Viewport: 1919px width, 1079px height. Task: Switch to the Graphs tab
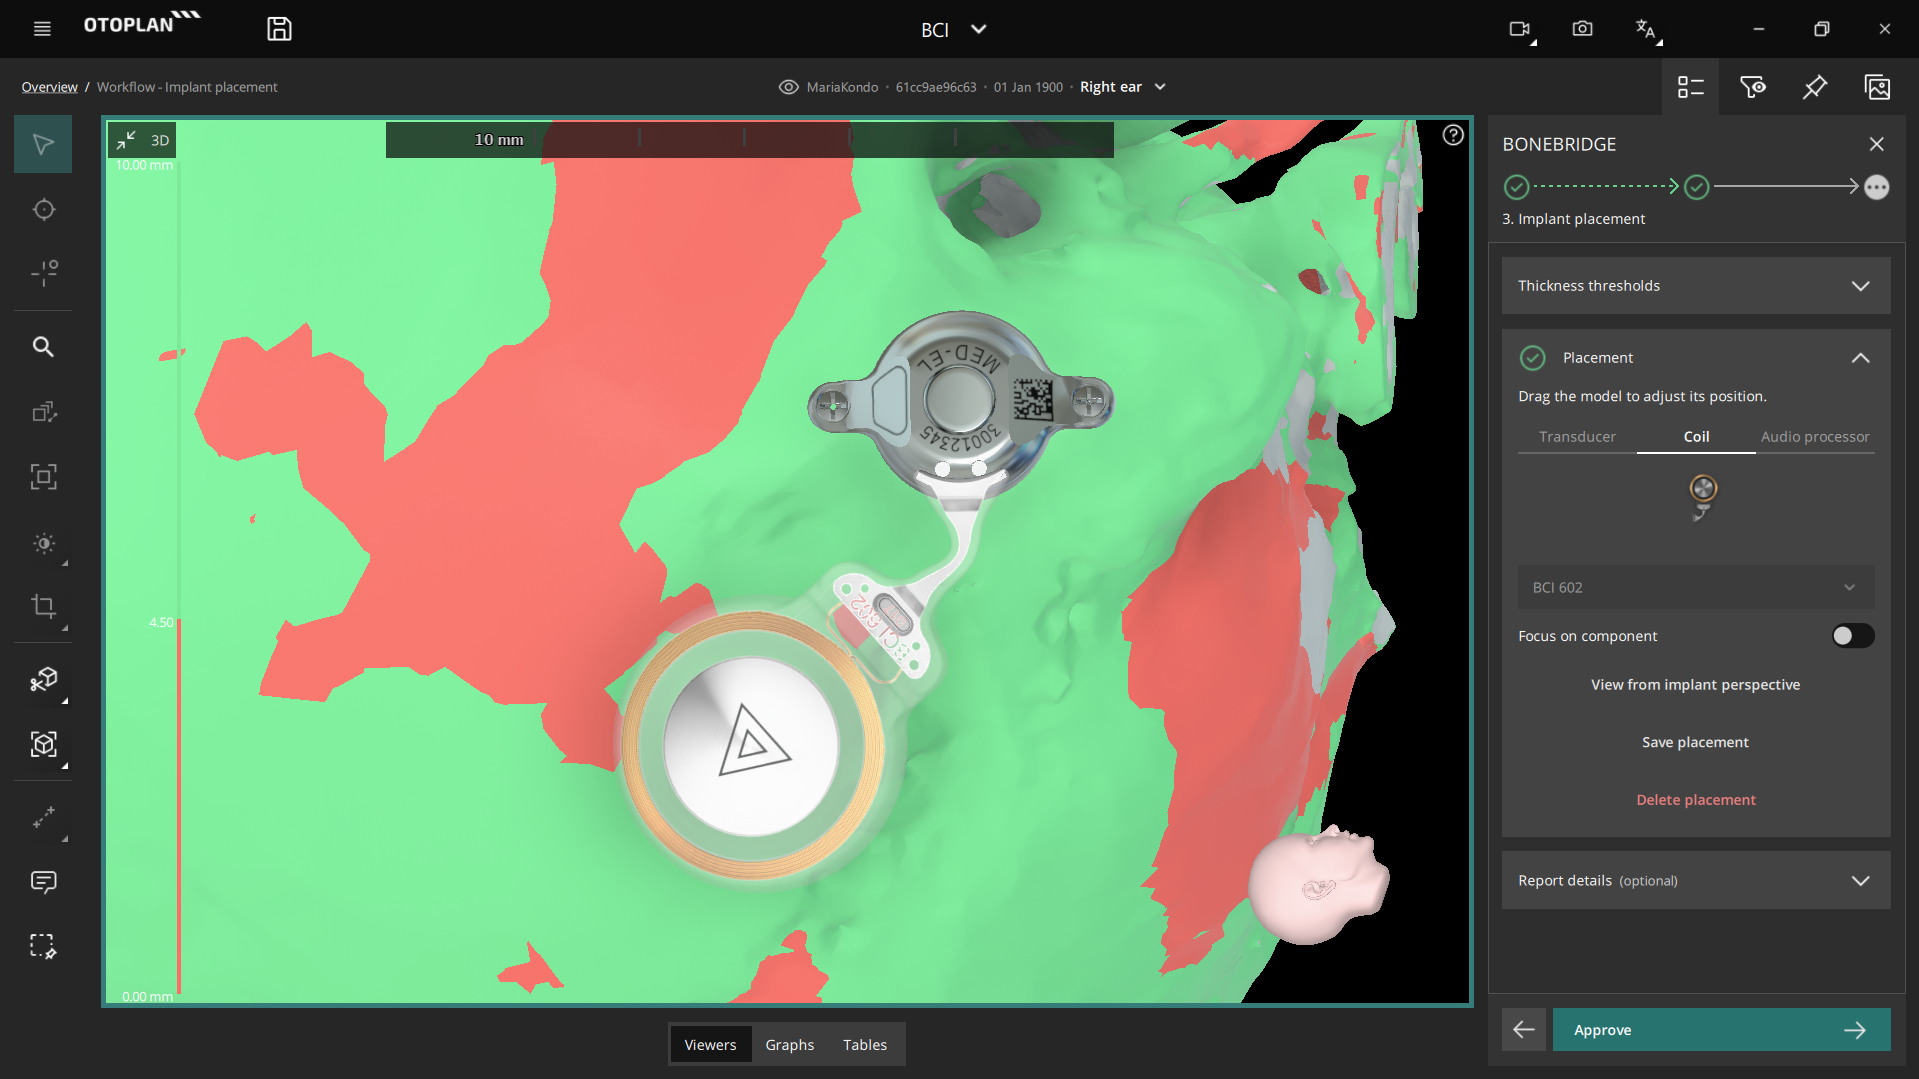coord(789,1045)
